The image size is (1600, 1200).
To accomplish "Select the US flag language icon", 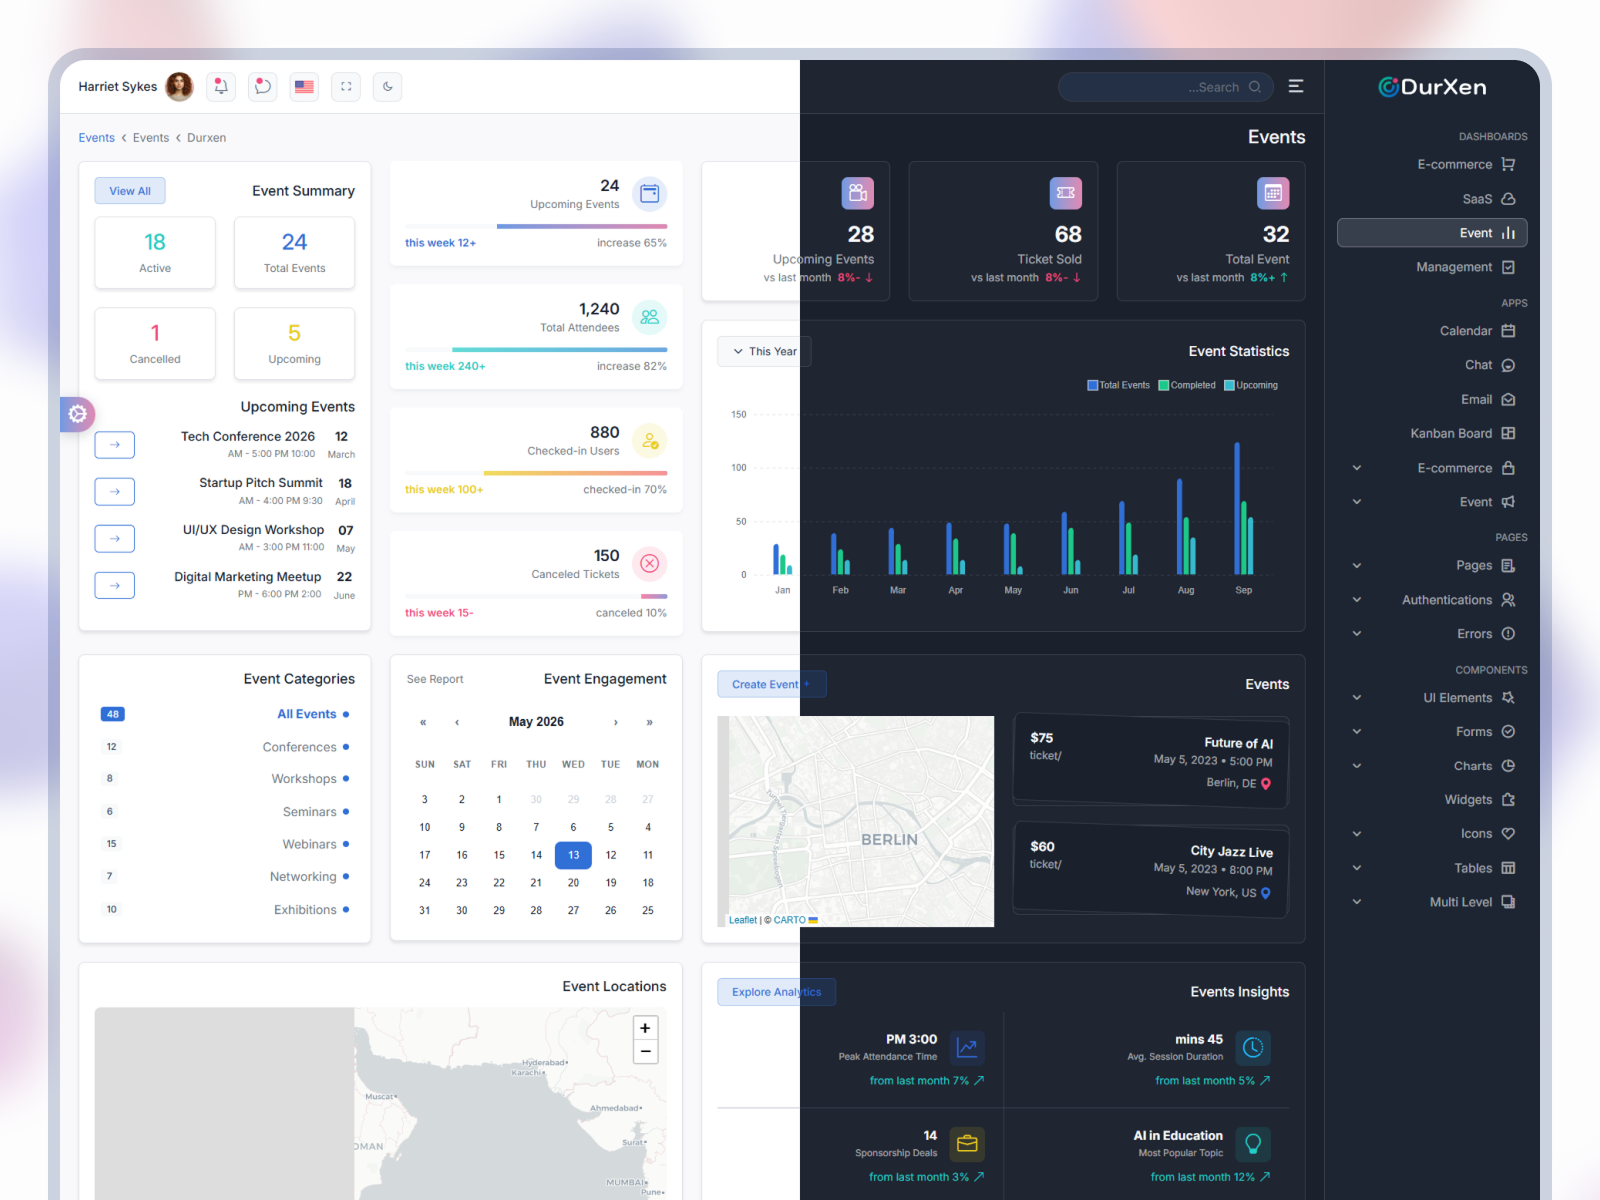I will pyautogui.click(x=305, y=87).
